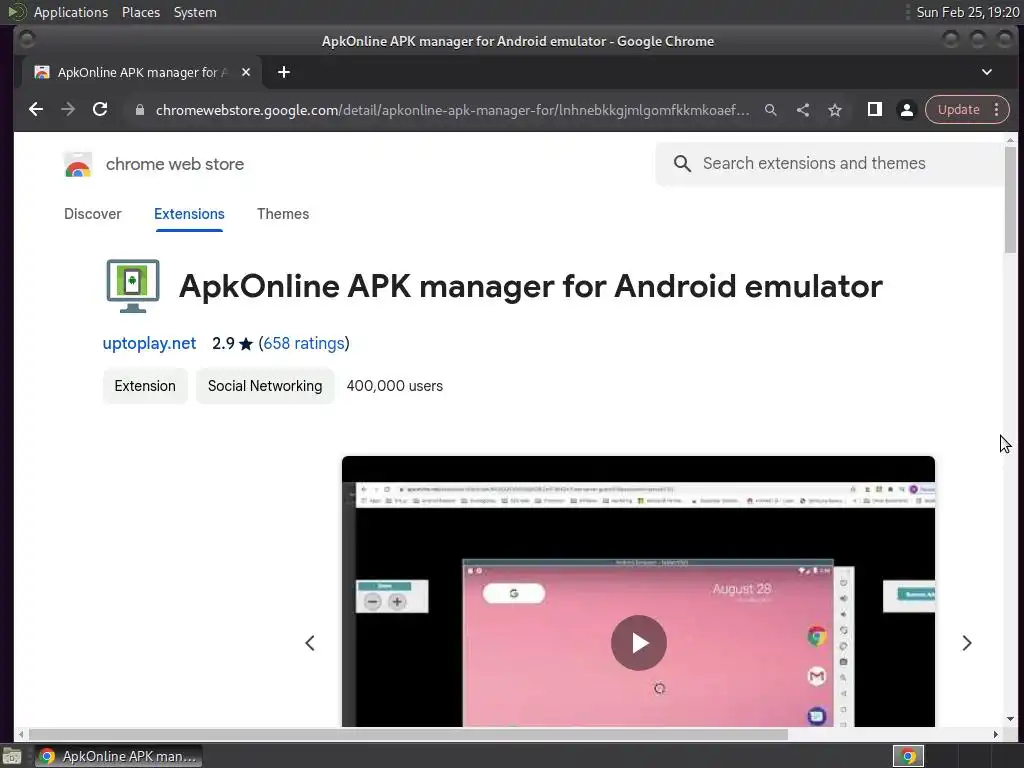Open the Chrome three-dot menu
The width and height of the screenshot is (1024, 768).
click(997, 110)
